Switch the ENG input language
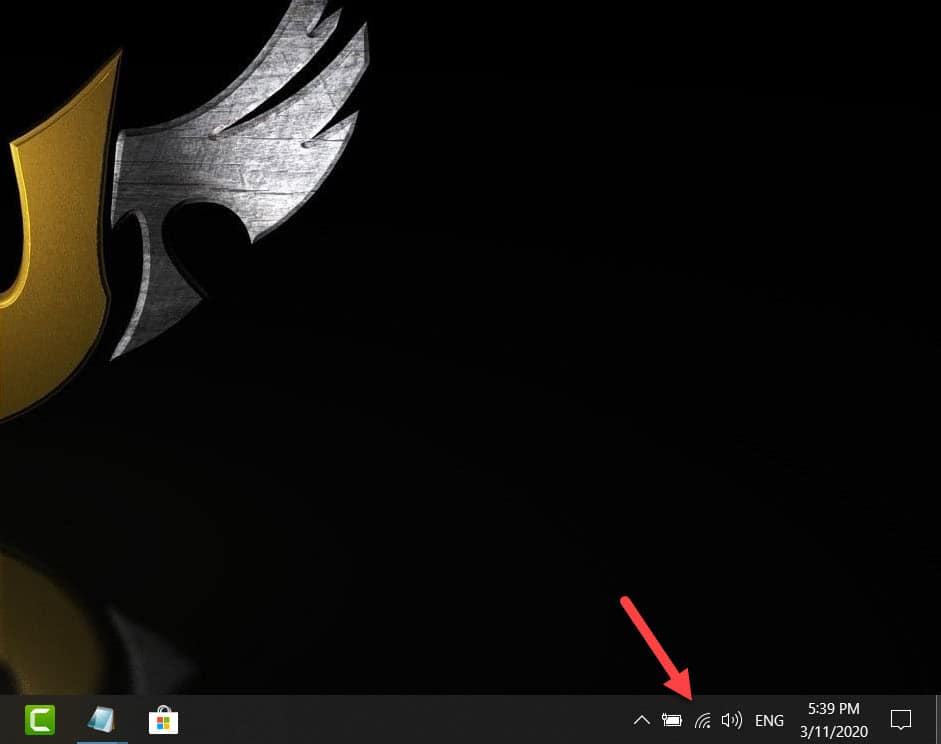Viewport: 941px width, 744px height. point(769,721)
